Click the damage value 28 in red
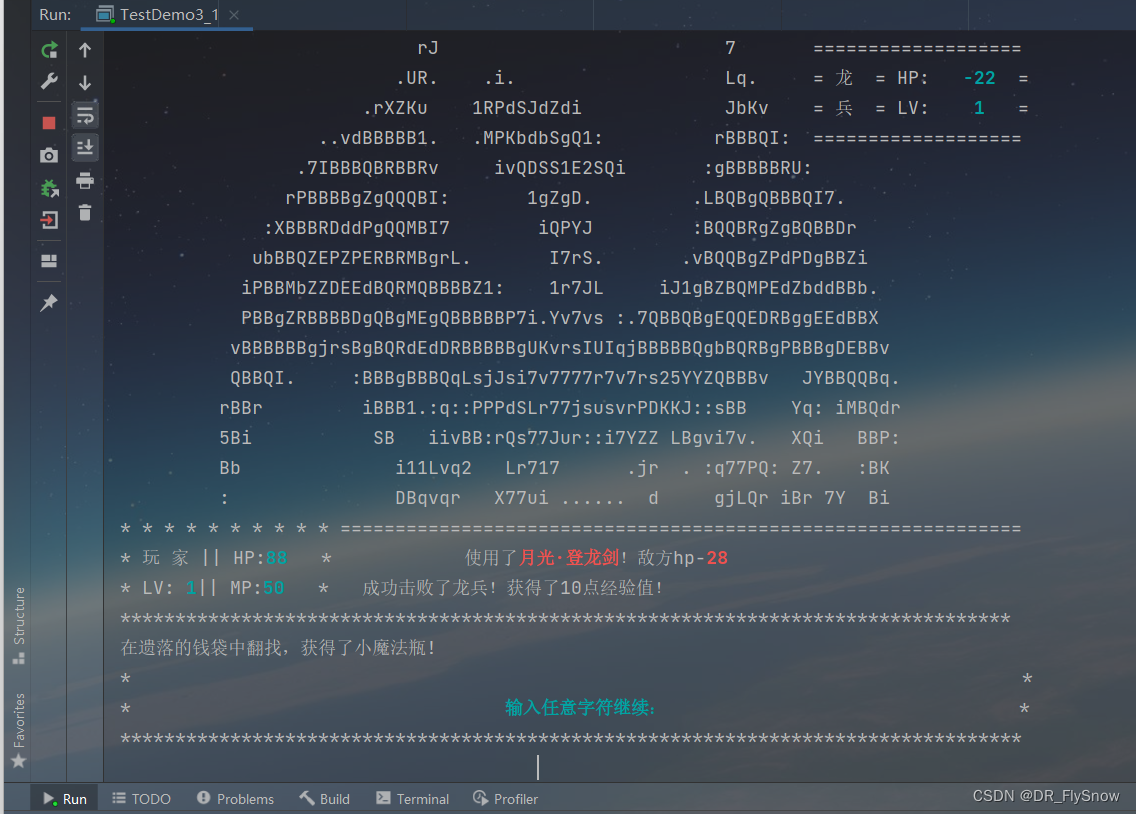Image resolution: width=1136 pixels, height=814 pixels. point(717,558)
